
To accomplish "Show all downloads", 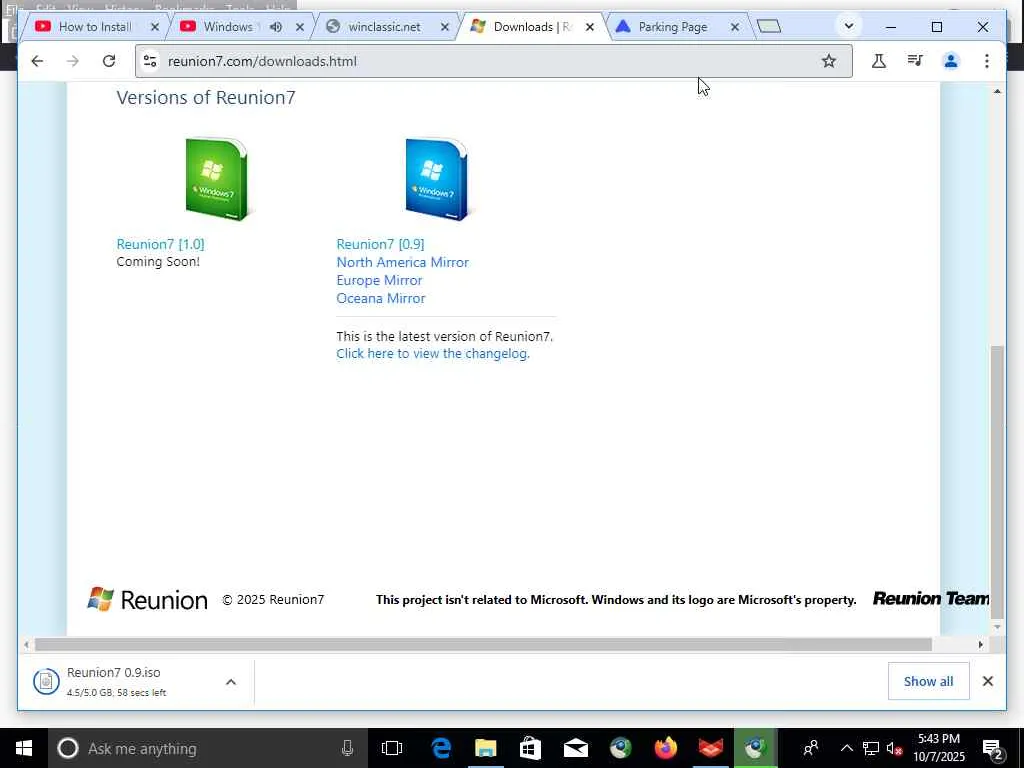I will 928,682.
